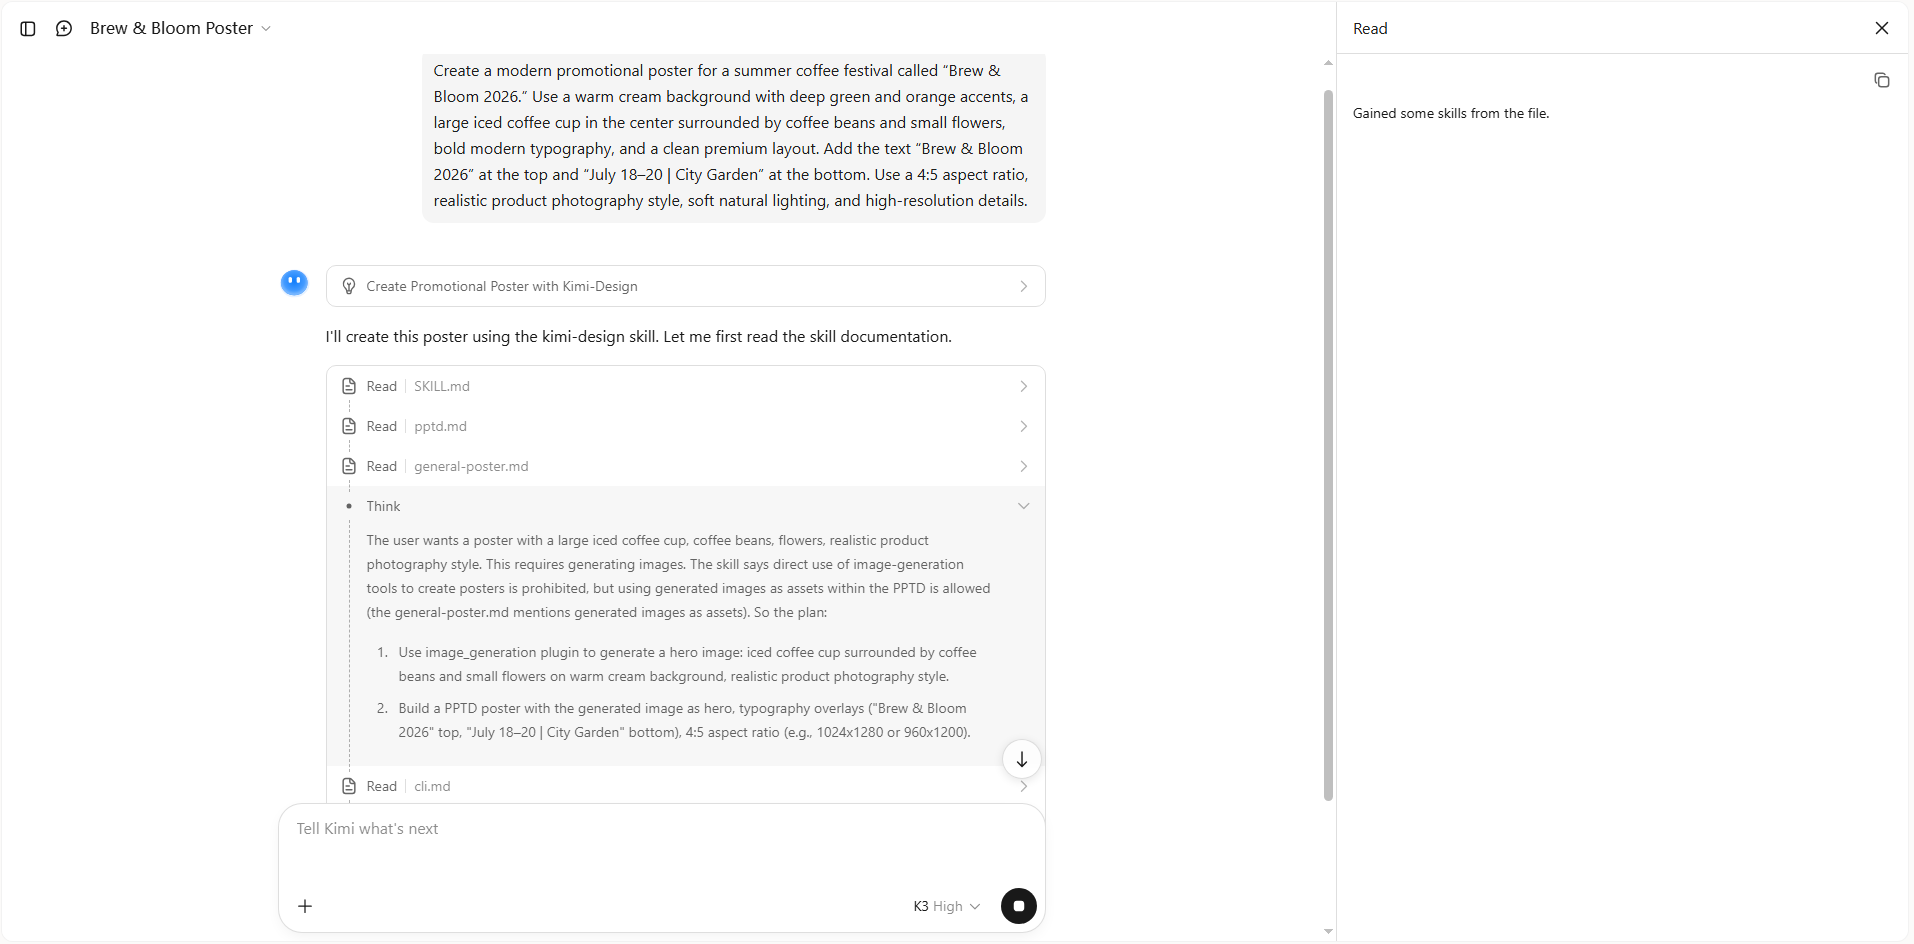This screenshot has width=1914, height=944.
Task: Click the SKILL.md document icon
Action: pyautogui.click(x=349, y=386)
